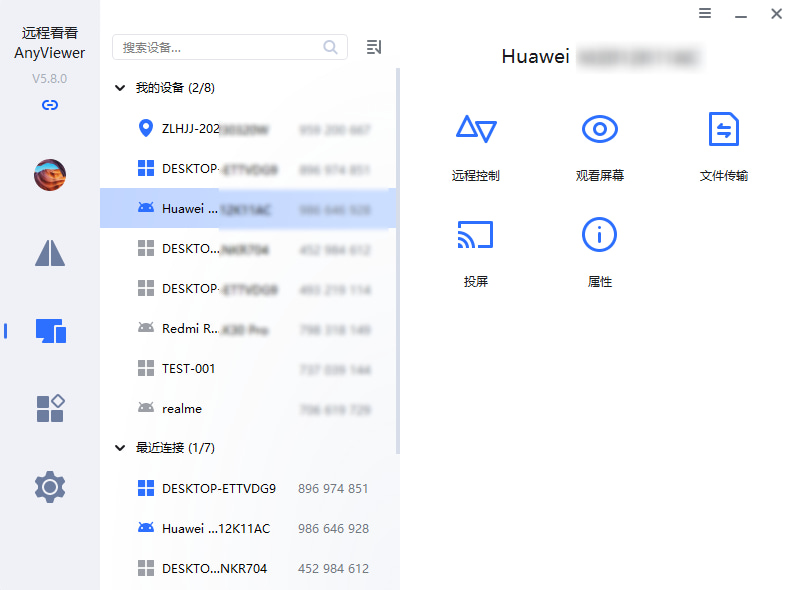Select recent connection Huawei ...12K11AC
Viewport: 796px width, 590px height.
(x=248, y=529)
